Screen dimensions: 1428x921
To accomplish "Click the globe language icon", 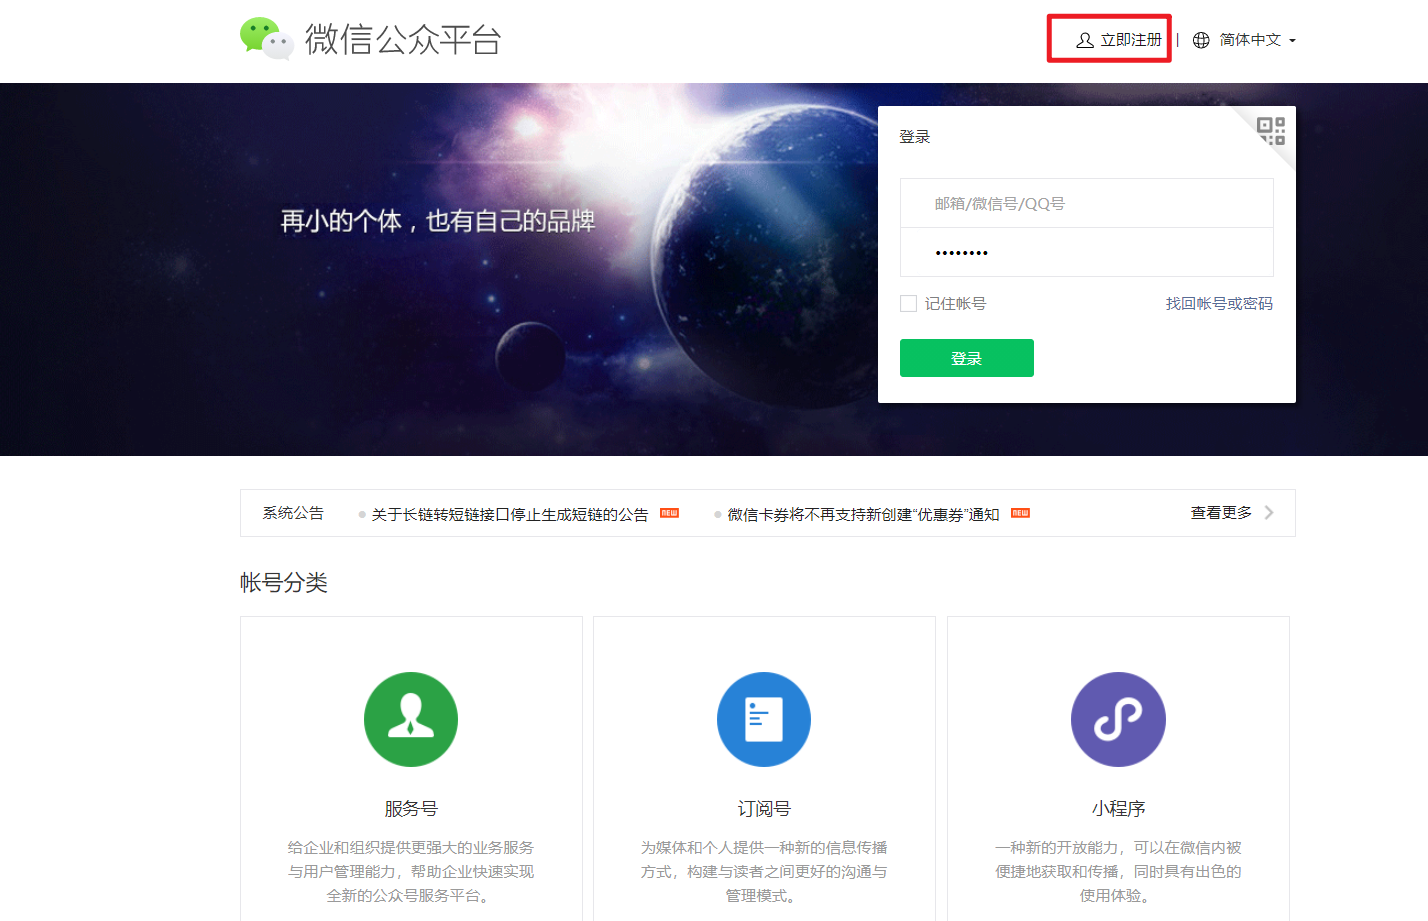I will [1201, 40].
